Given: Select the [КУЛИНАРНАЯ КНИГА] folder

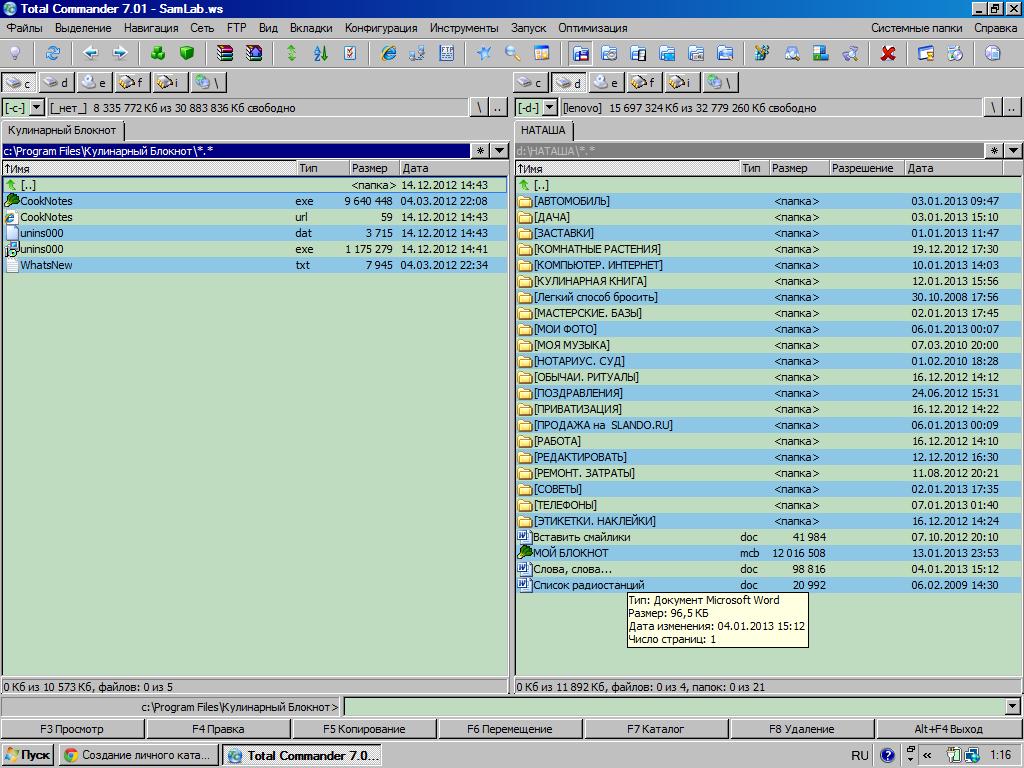Looking at the screenshot, I should click(x=768, y=281).
